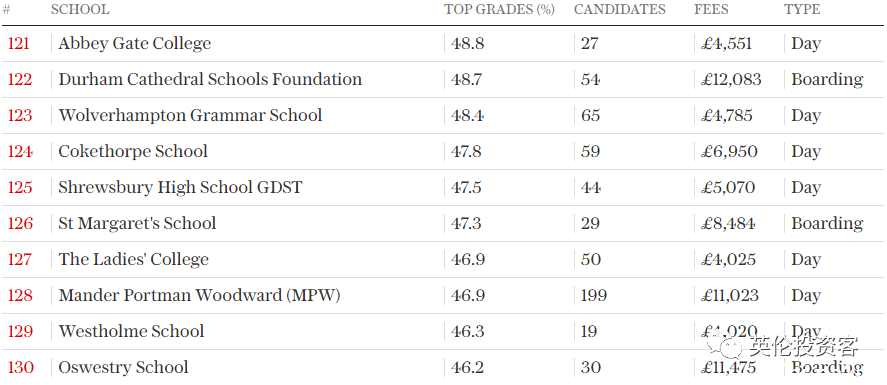Open Wolverhampton Grammar School entry

(x=190, y=115)
